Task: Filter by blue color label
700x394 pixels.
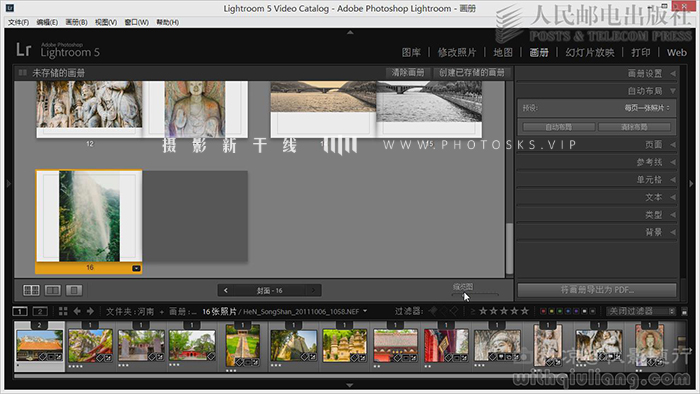Action: pyautogui.click(x=567, y=311)
